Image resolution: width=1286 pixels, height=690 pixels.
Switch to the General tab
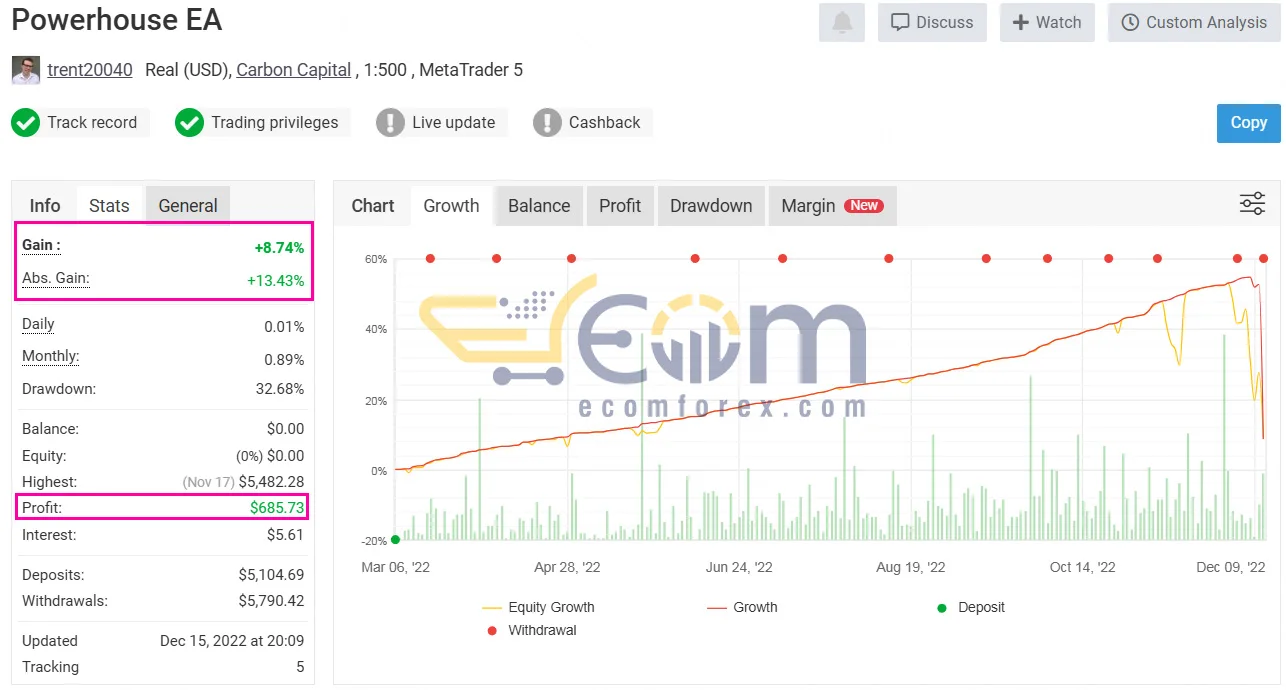[x=188, y=205]
